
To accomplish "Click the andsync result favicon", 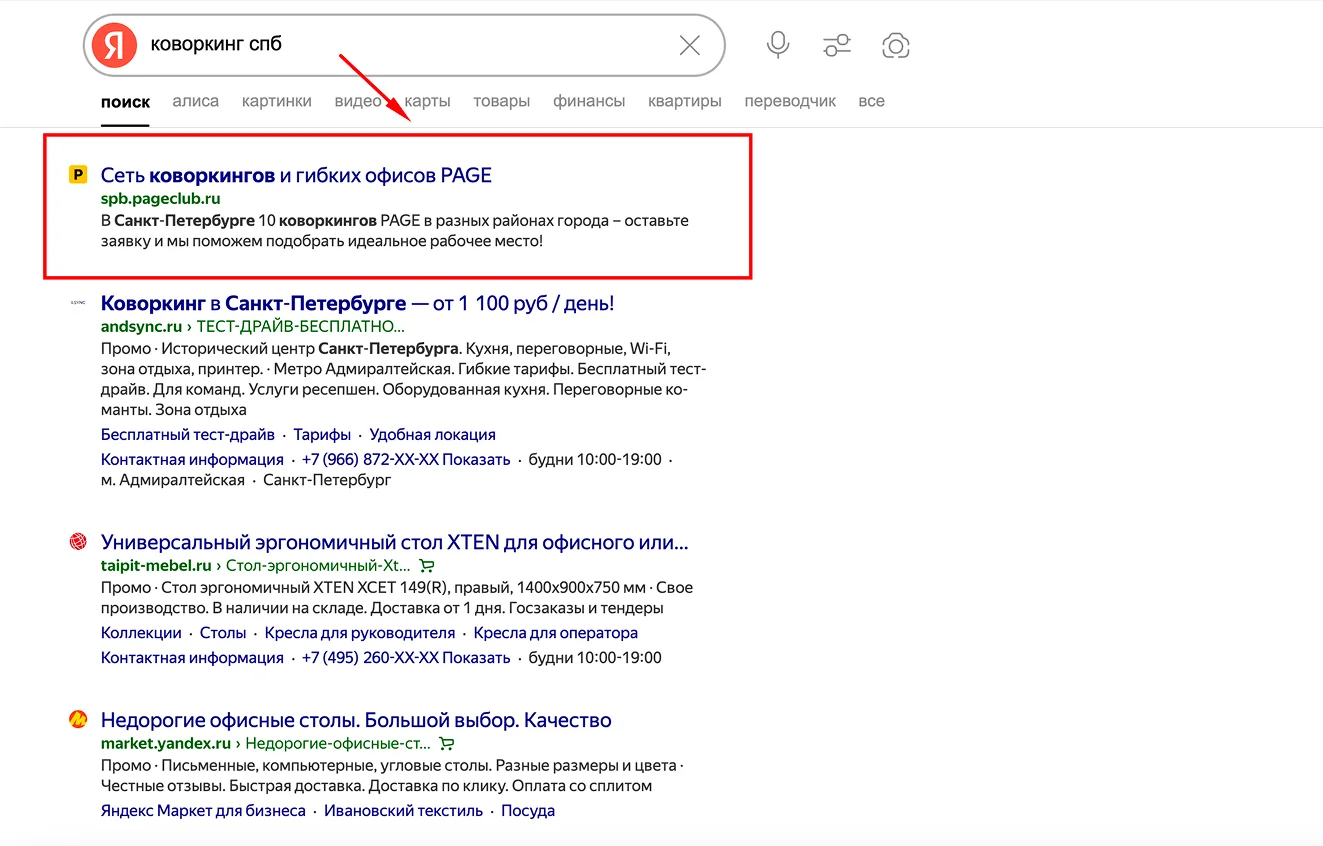I will click(x=78, y=302).
